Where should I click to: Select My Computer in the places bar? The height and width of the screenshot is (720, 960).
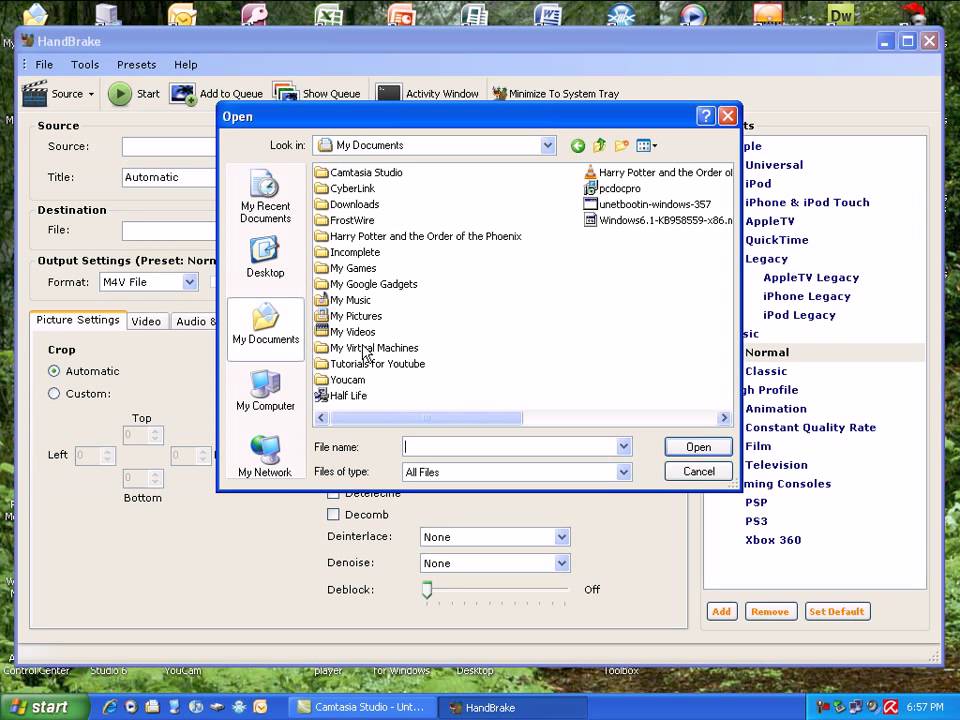(265, 391)
